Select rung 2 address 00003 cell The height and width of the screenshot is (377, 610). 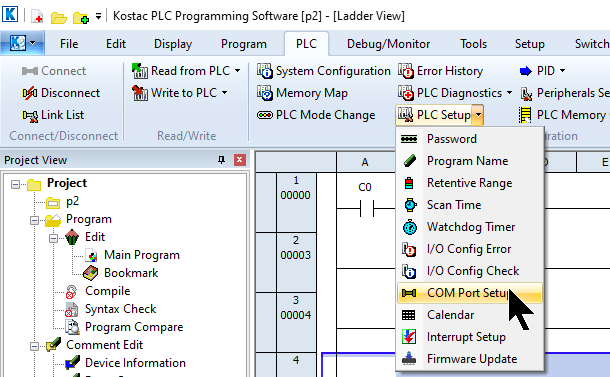(x=296, y=263)
